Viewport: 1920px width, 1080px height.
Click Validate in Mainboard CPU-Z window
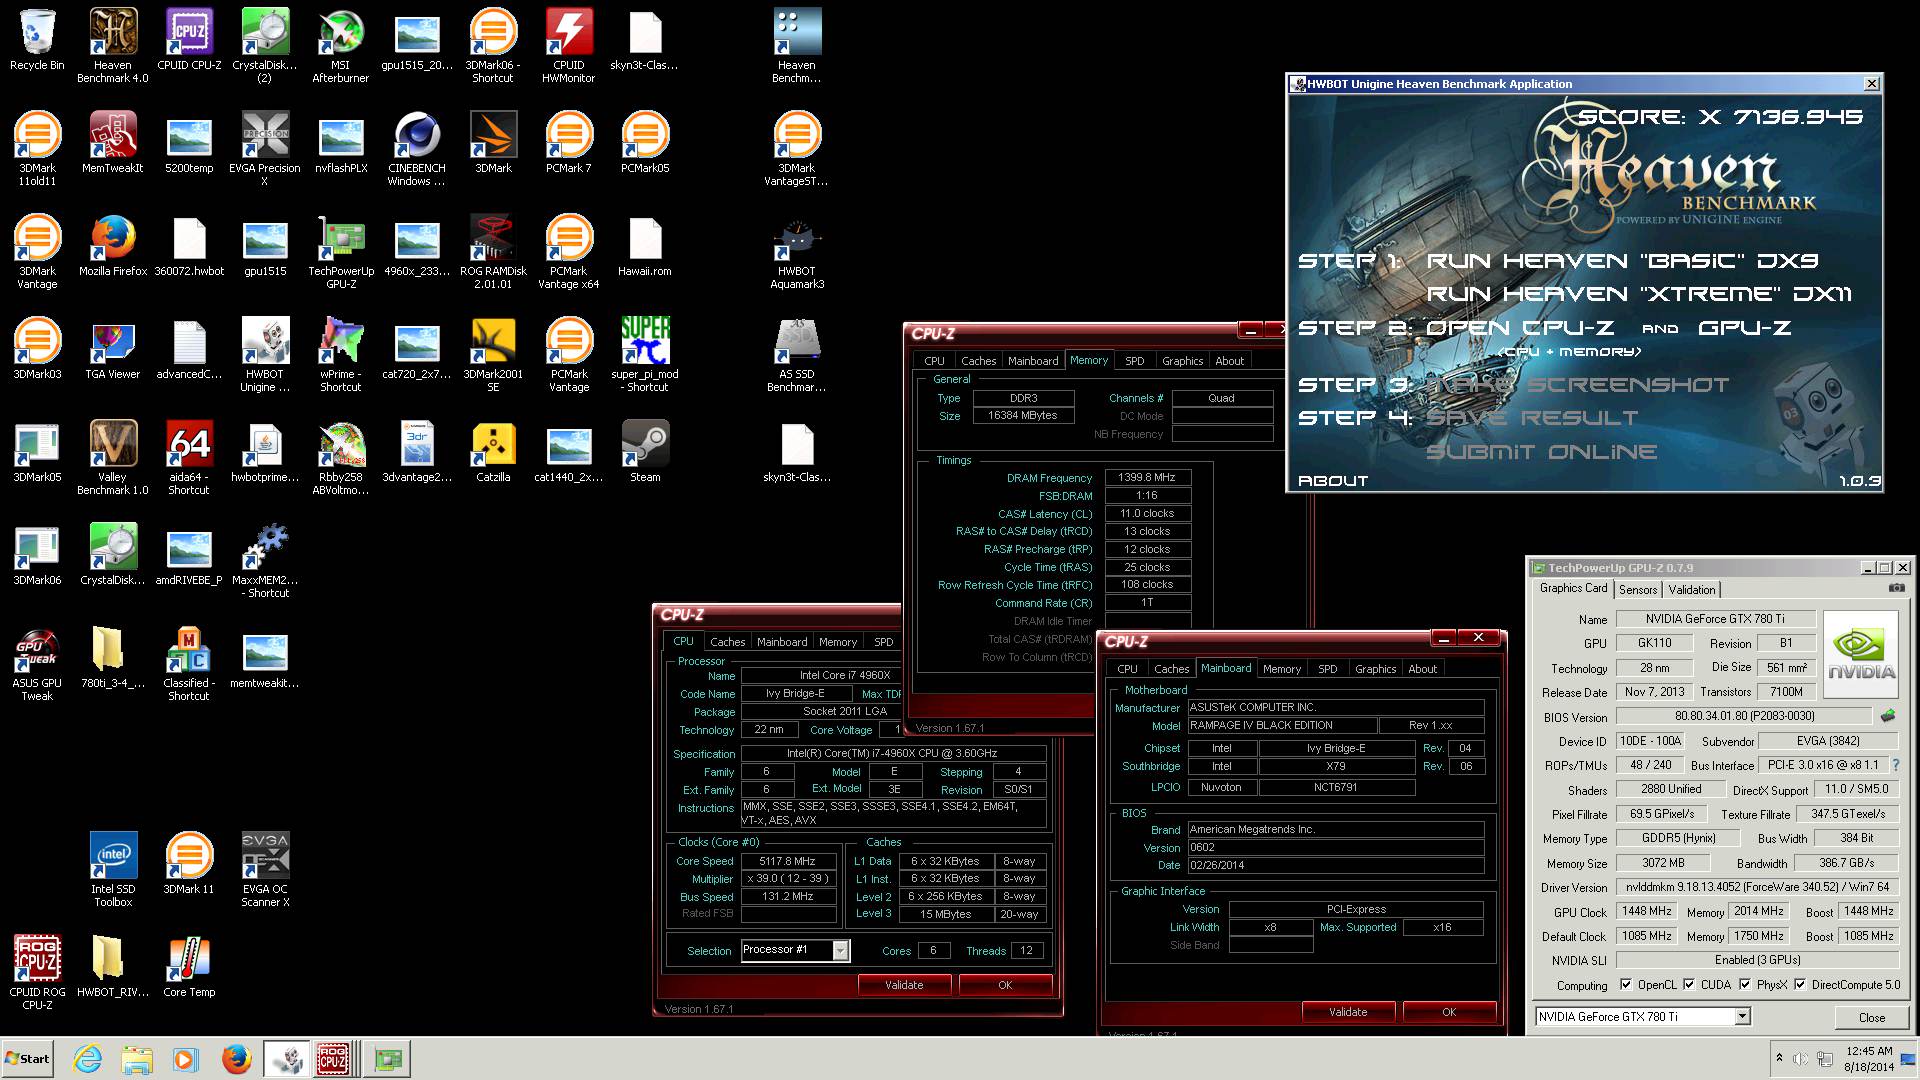point(1348,1012)
